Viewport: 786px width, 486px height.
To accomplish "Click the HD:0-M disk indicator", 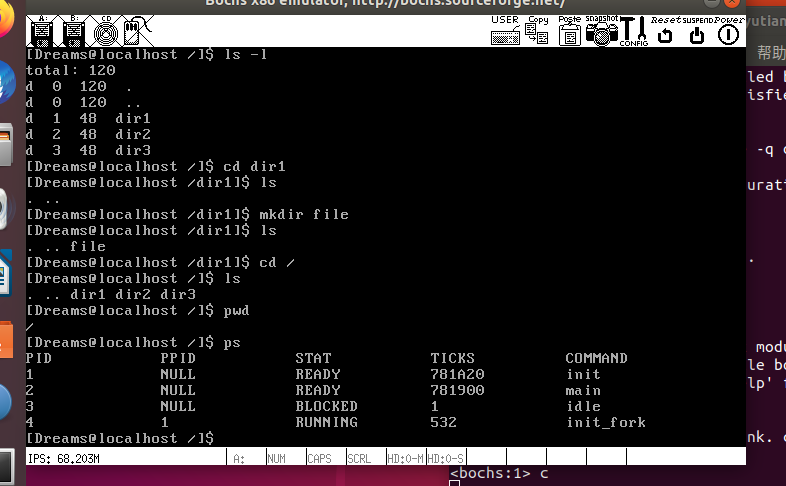I will click(405, 458).
